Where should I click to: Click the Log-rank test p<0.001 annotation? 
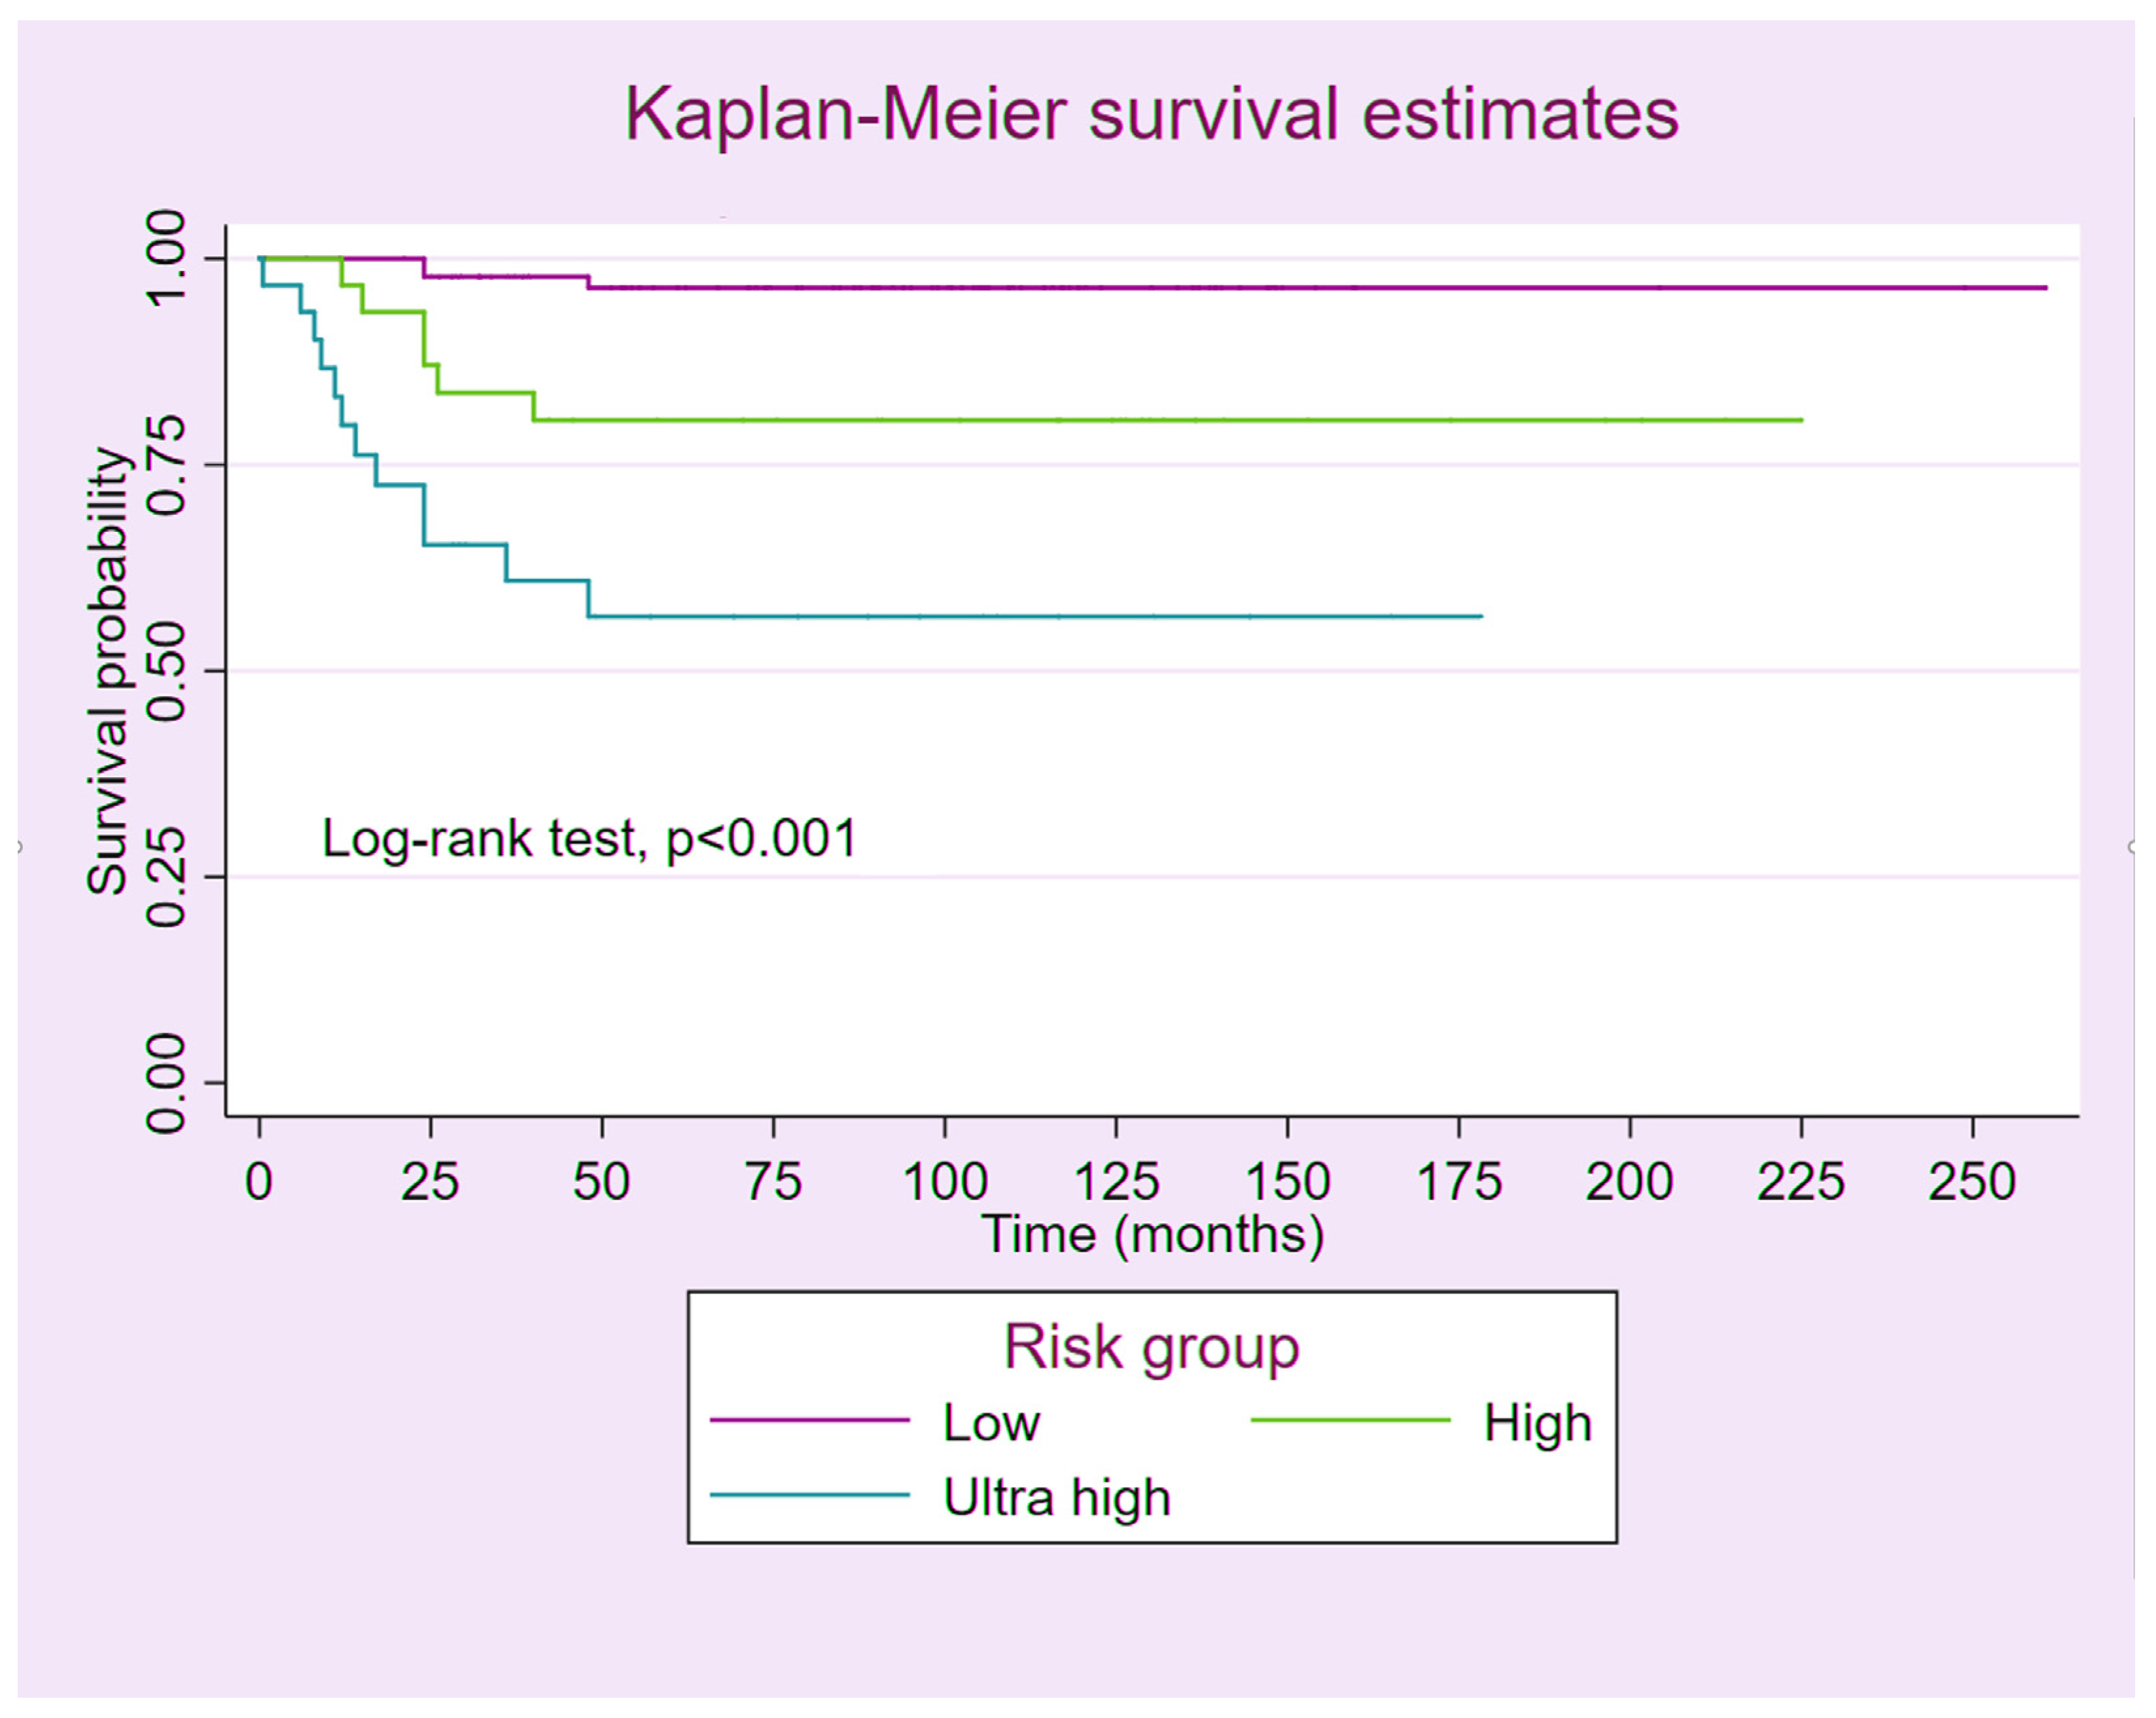coord(589,838)
